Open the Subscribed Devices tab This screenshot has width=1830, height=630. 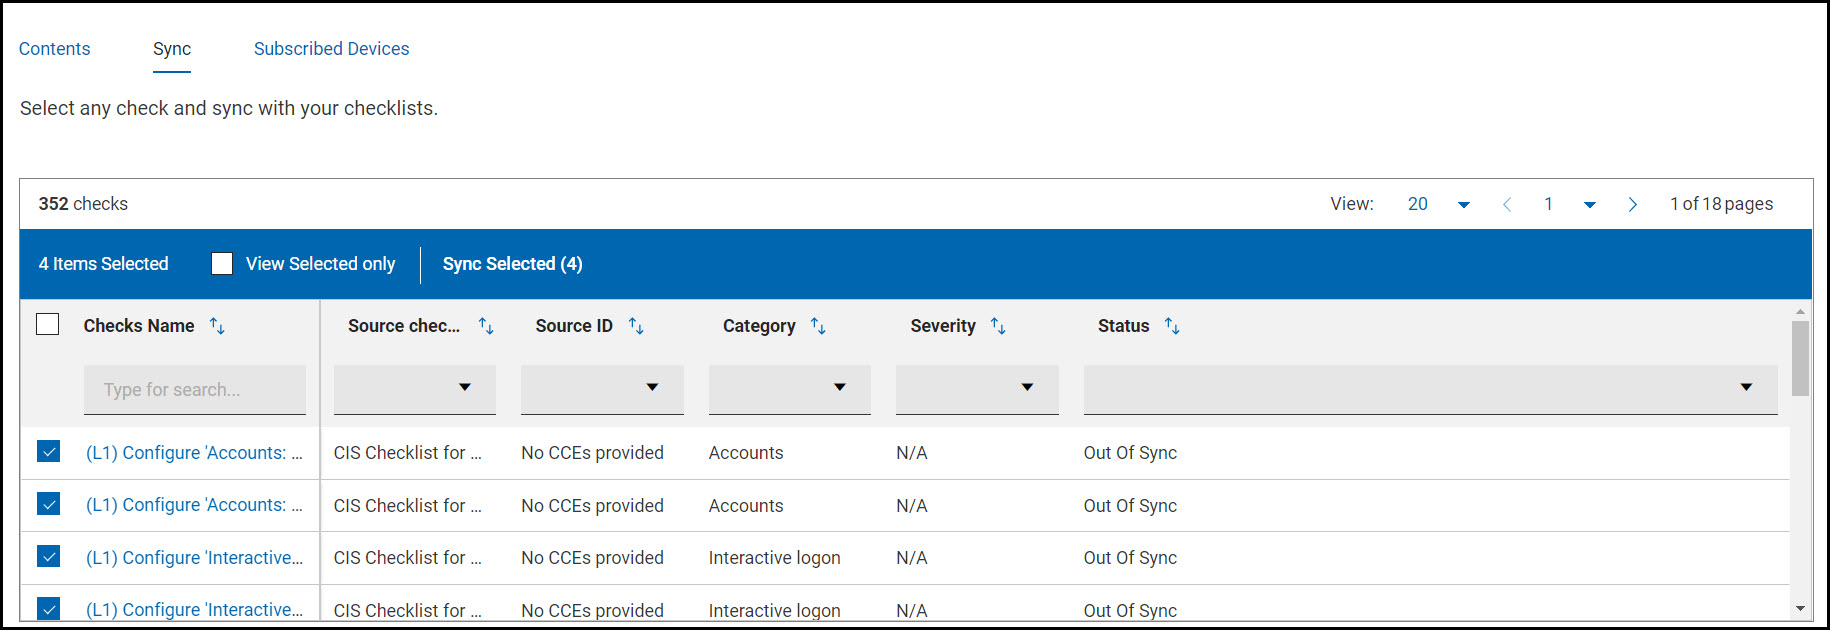tap(331, 49)
